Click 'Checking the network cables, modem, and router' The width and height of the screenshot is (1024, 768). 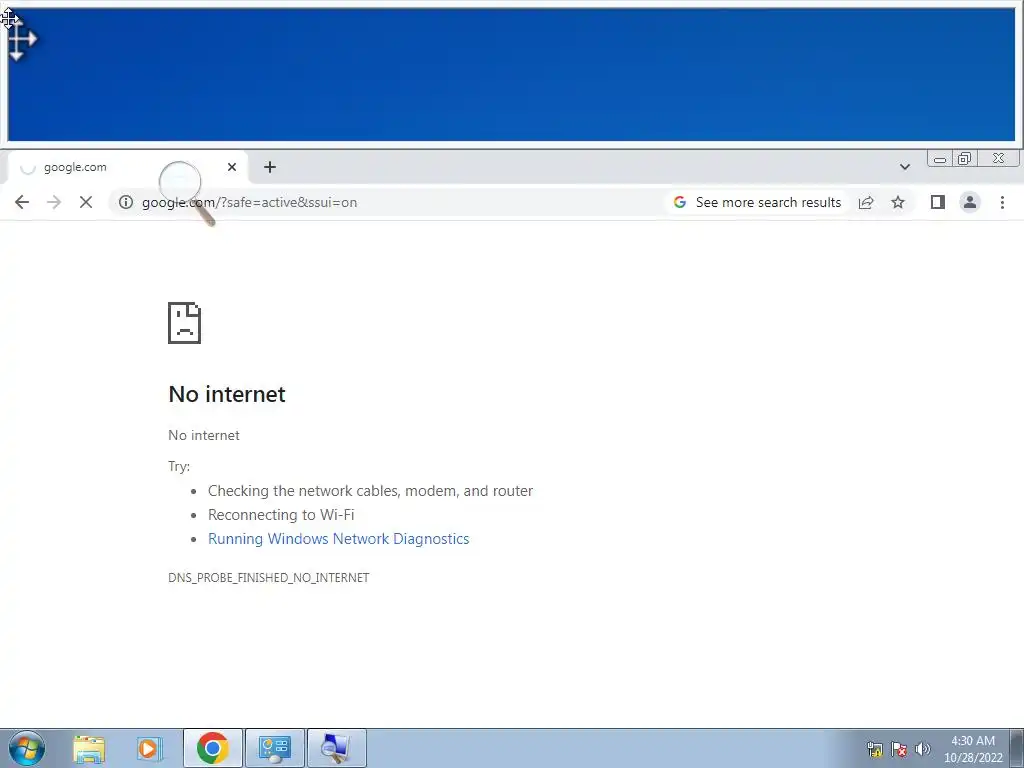(x=370, y=490)
